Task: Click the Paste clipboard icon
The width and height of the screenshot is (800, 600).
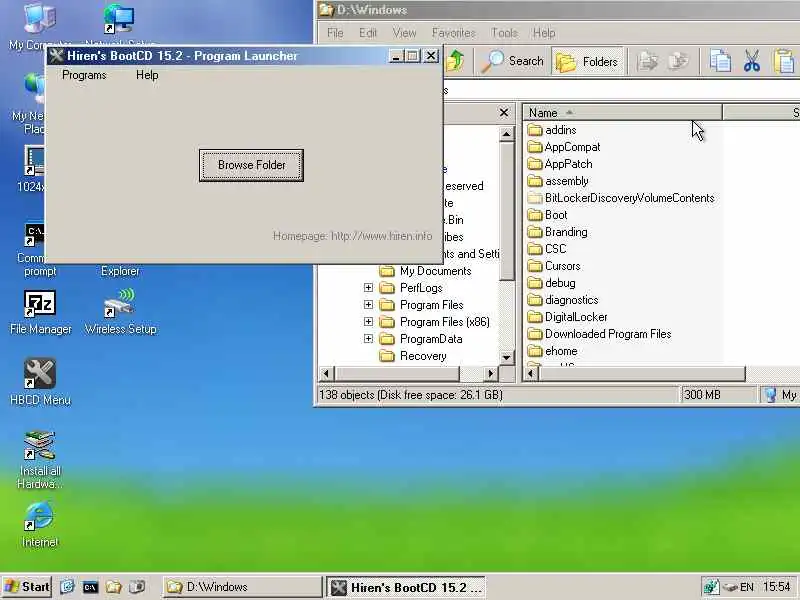Action: pyautogui.click(x=785, y=61)
